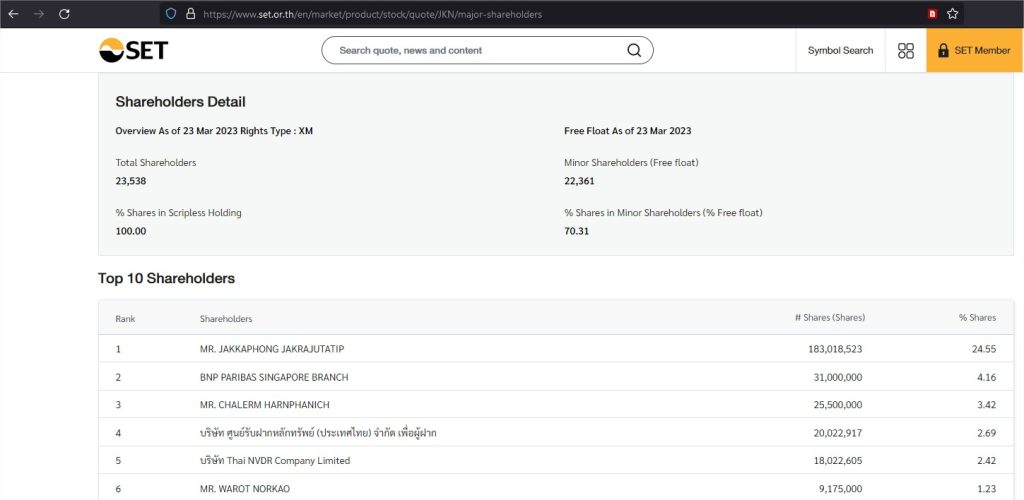Viewport: 1024px width, 500px height.
Task: Open Symbol Search
Action: point(840,50)
